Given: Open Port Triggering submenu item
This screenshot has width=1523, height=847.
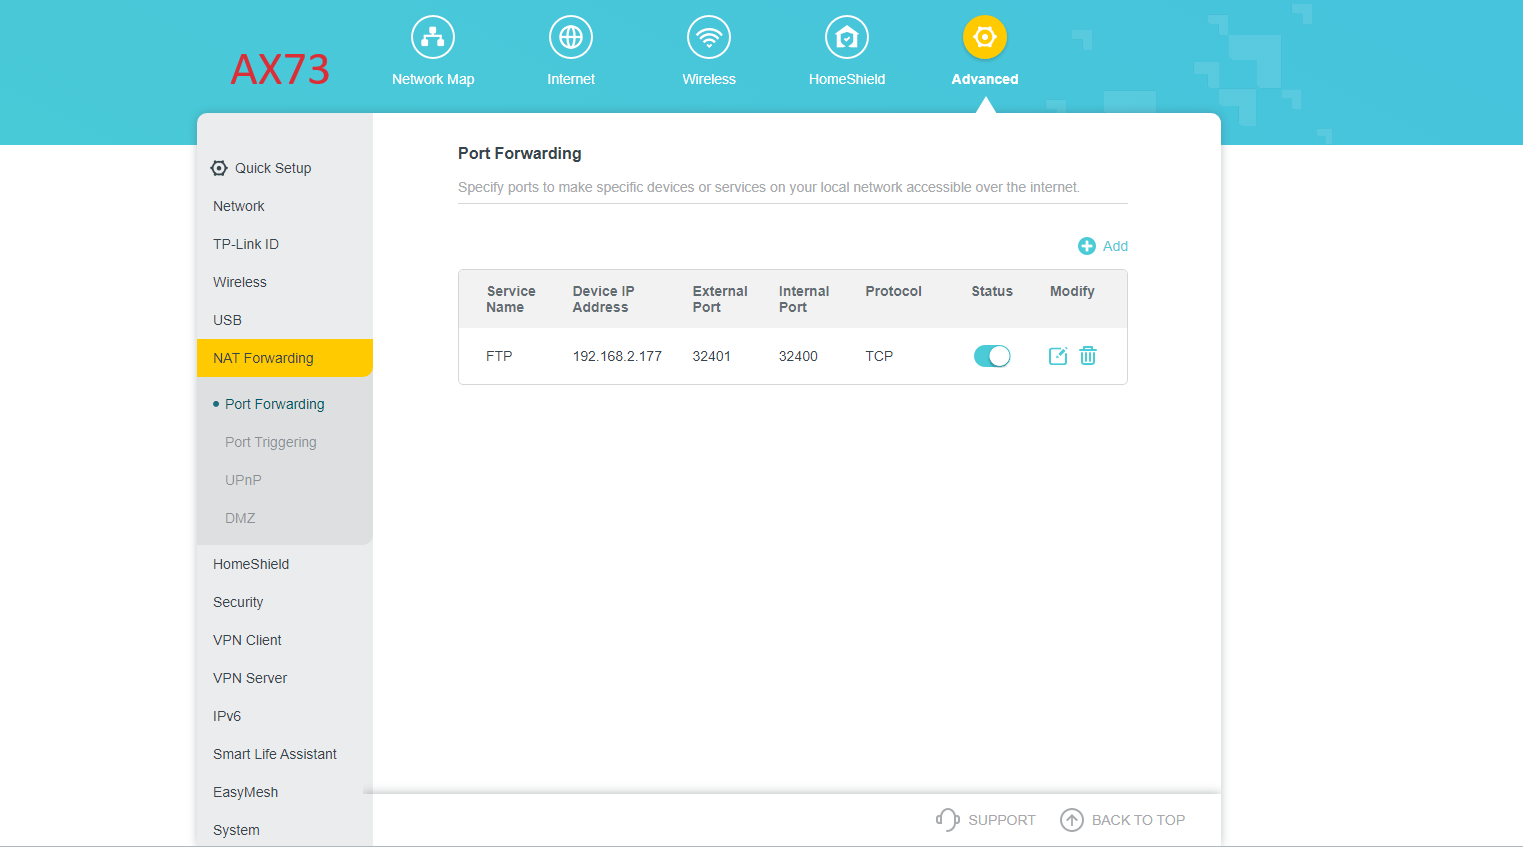Looking at the screenshot, I should point(271,442).
